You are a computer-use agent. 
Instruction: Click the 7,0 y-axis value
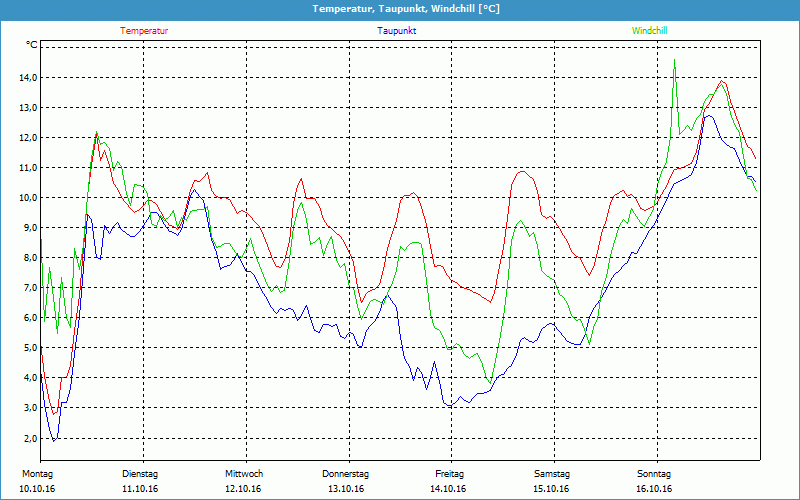click(30, 288)
